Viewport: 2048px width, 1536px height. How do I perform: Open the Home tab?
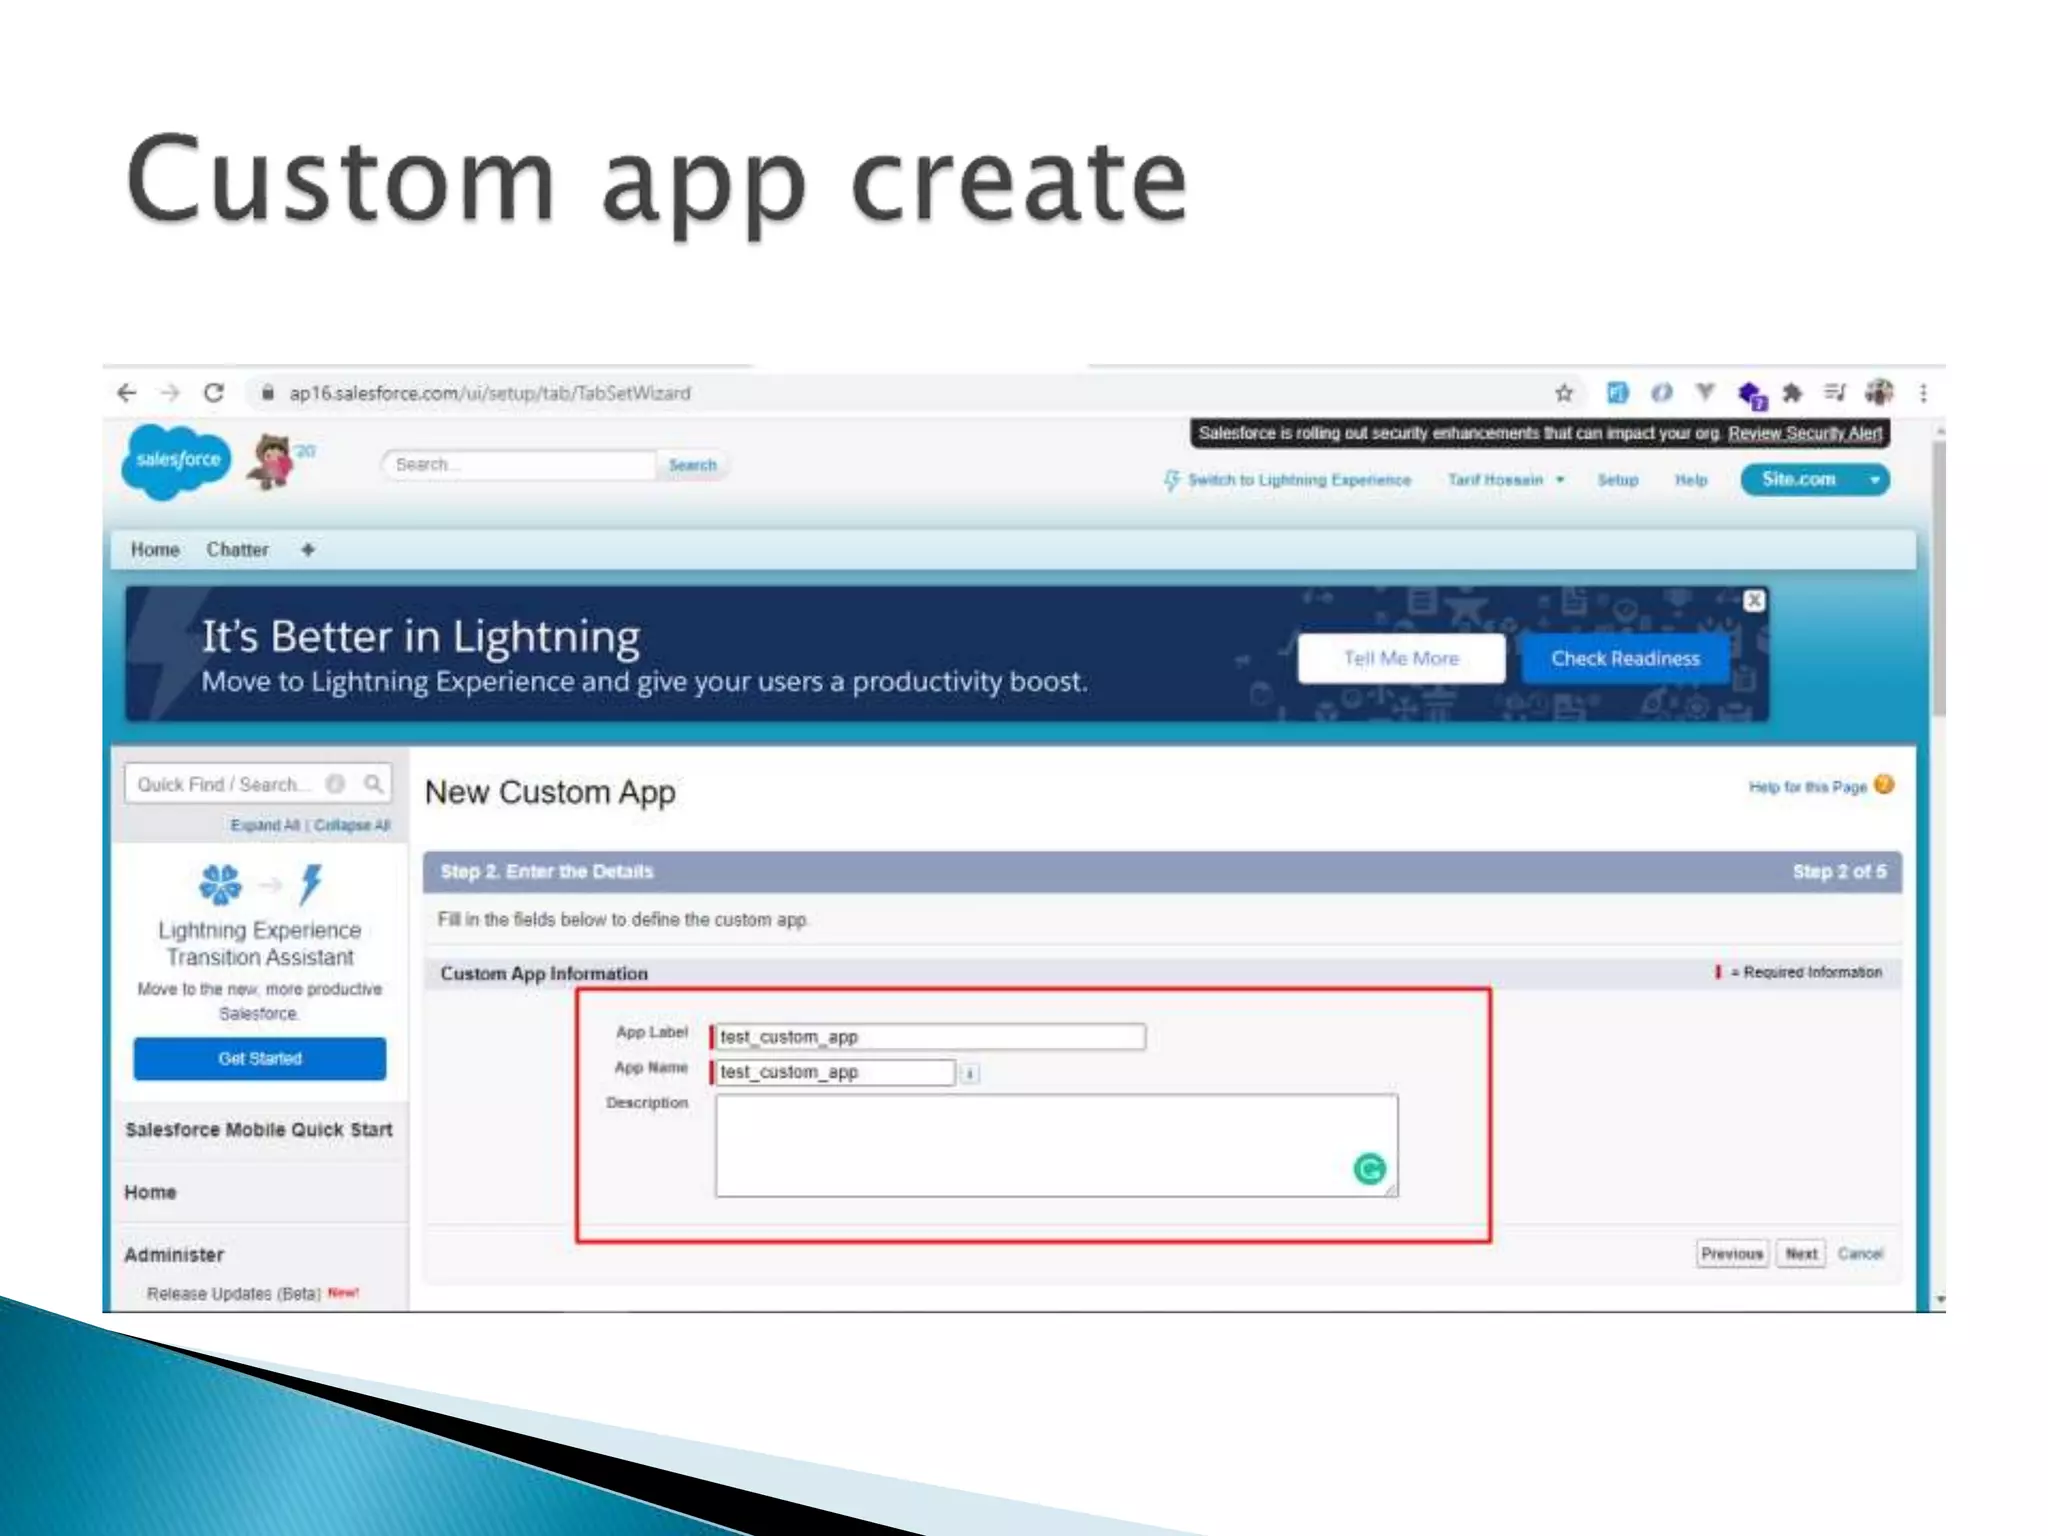pyautogui.click(x=155, y=550)
